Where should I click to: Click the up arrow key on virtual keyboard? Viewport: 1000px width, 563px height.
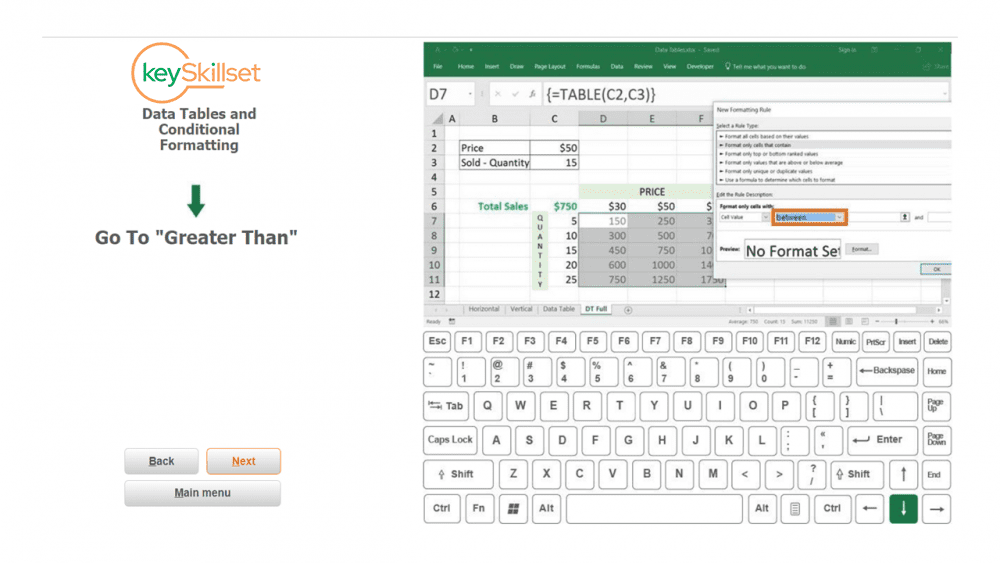(904, 474)
